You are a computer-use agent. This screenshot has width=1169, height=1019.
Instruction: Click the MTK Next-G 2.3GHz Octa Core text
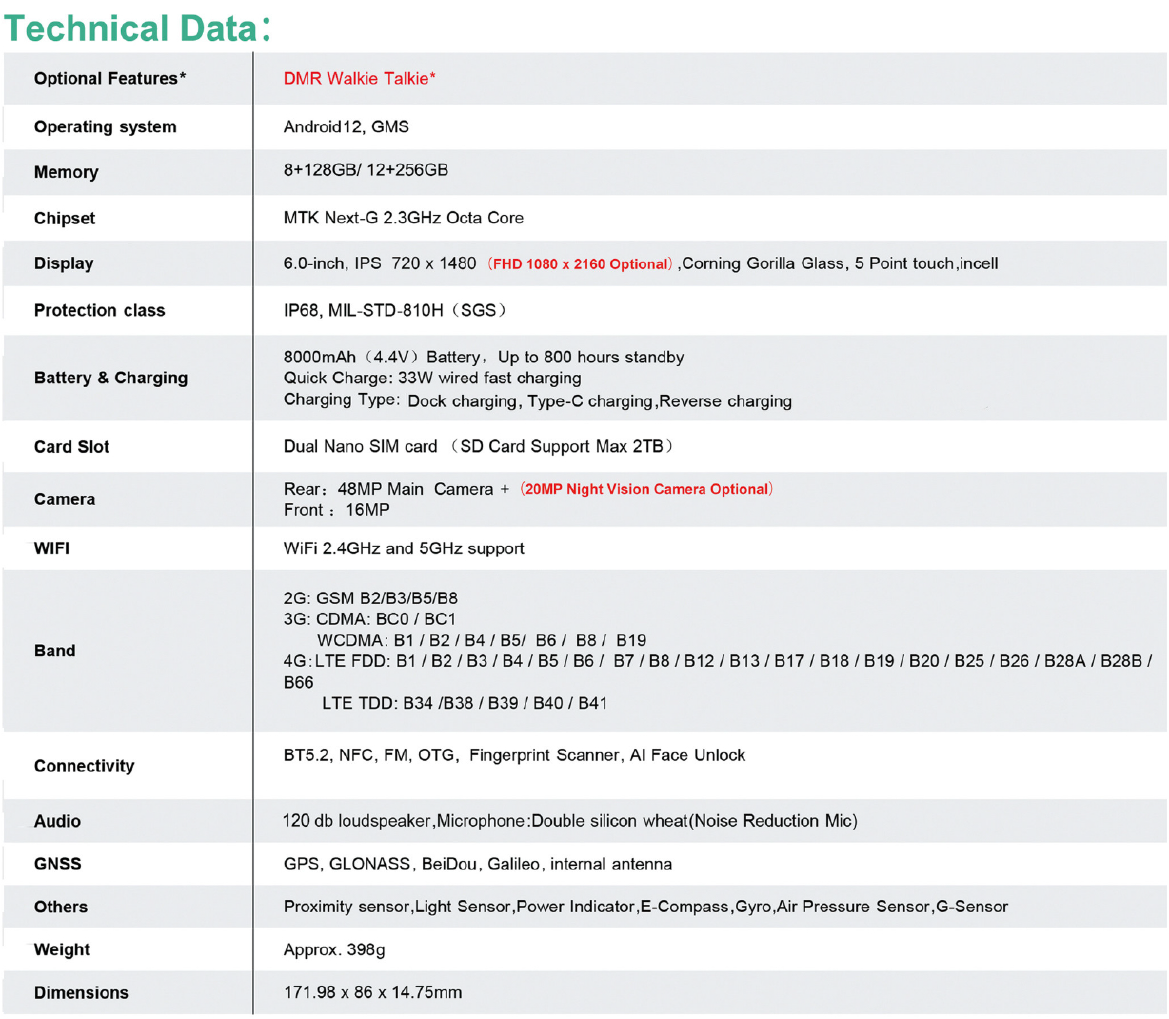404,218
